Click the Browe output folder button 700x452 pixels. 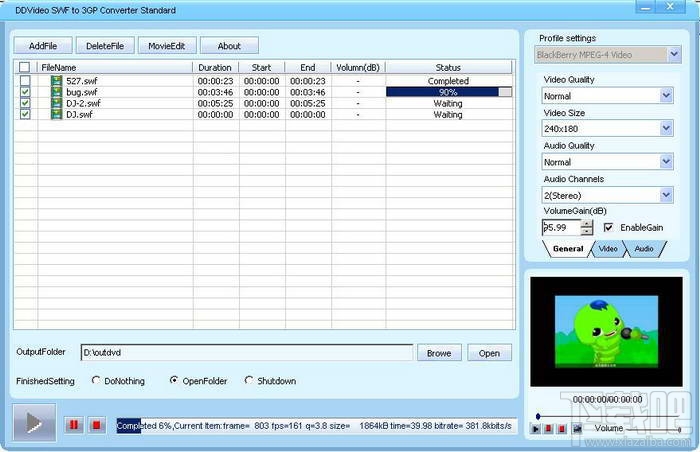pos(439,353)
